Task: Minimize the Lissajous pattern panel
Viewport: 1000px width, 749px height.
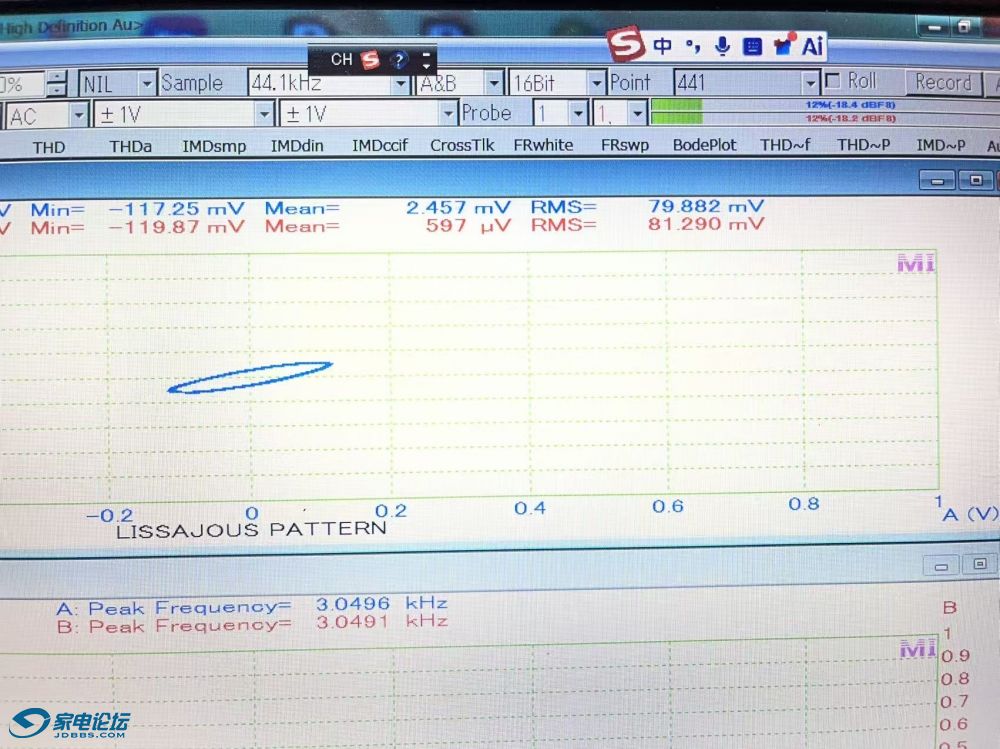Action: pos(937,181)
